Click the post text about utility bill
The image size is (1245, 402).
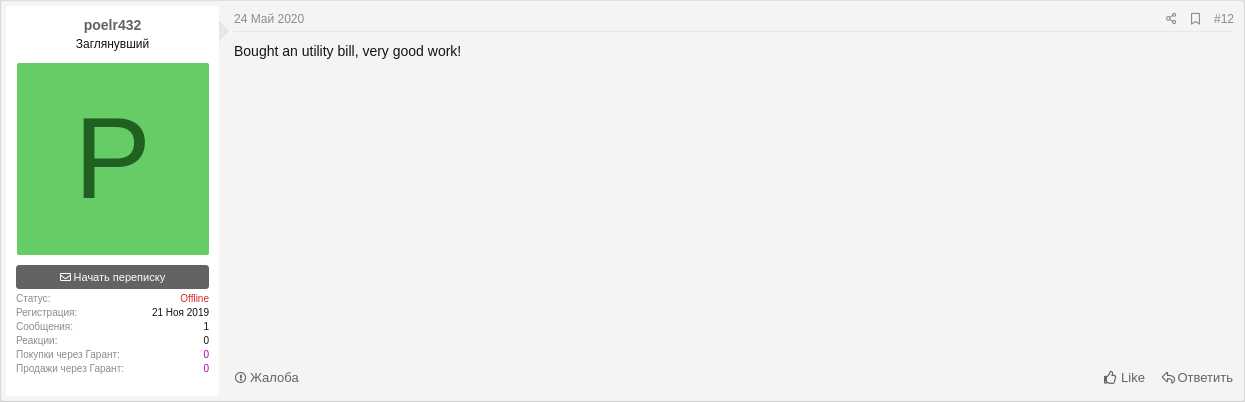coord(347,51)
